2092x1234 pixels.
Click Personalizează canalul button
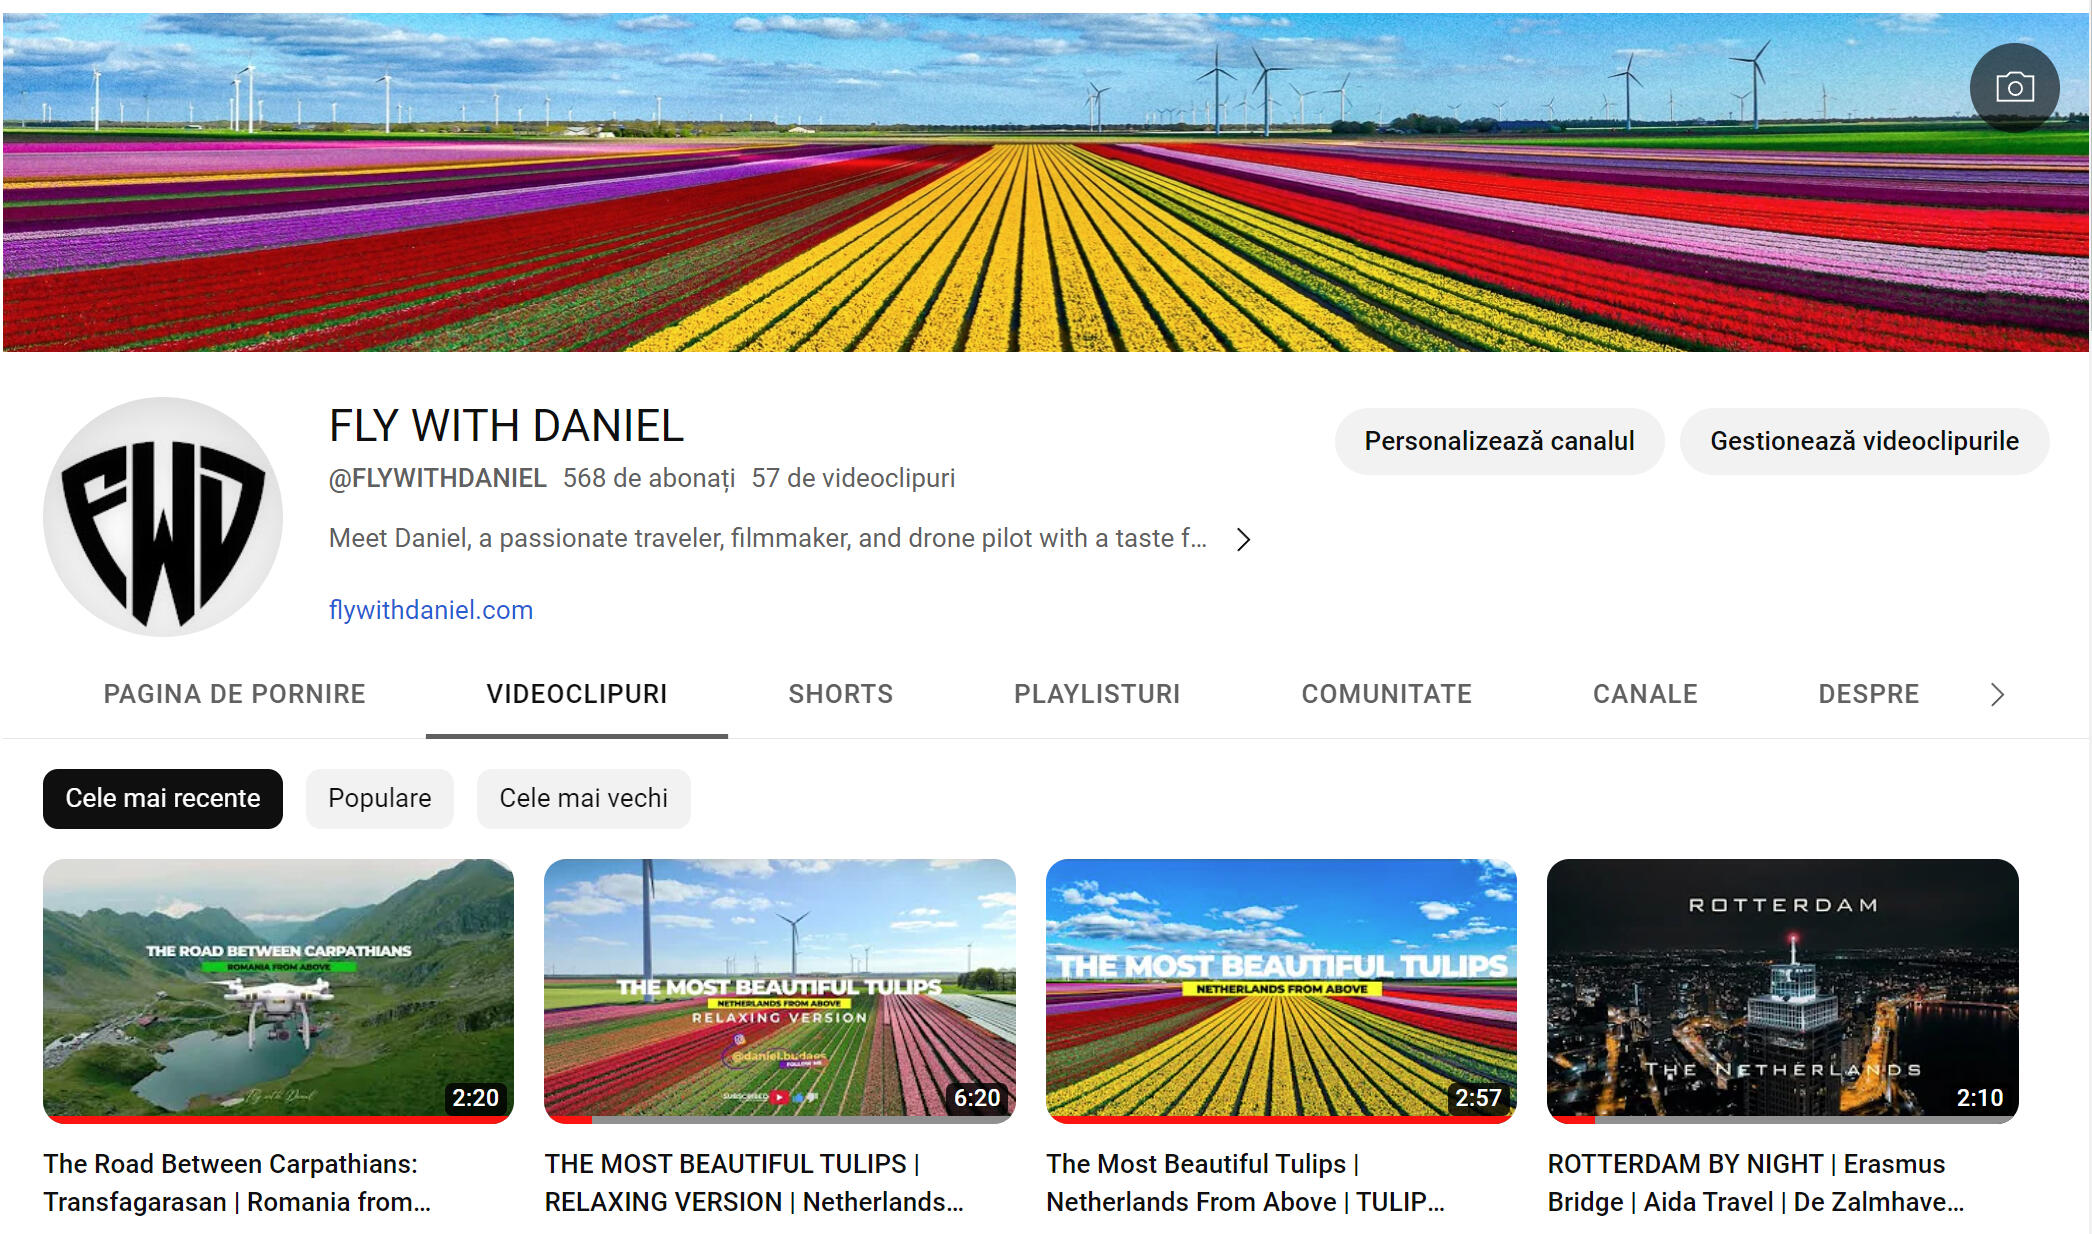pyautogui.click(x=1498, y=441)
